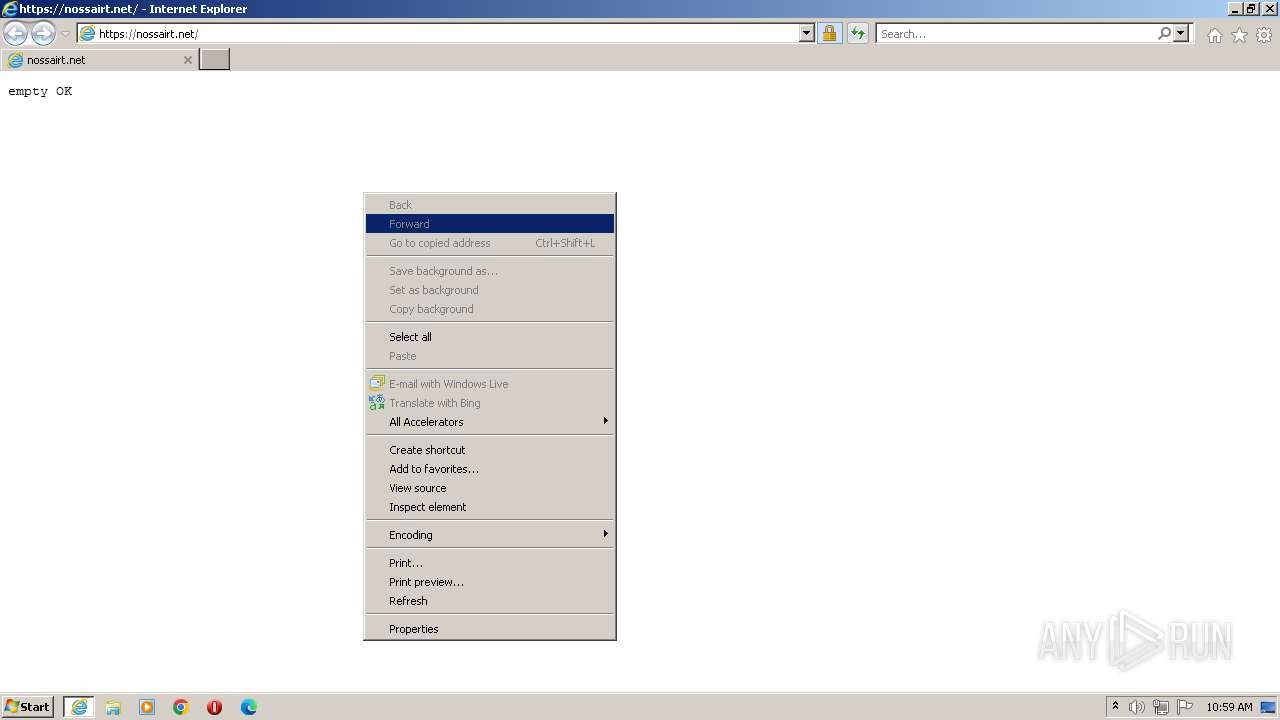Click Internet Explorer taskbar icon

(79, 707)
